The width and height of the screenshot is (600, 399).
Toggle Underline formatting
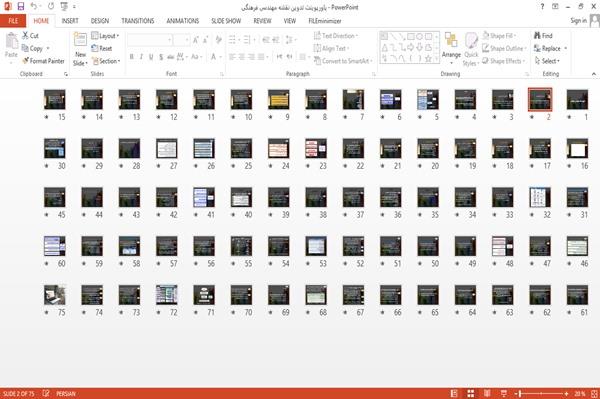(151, 57)
